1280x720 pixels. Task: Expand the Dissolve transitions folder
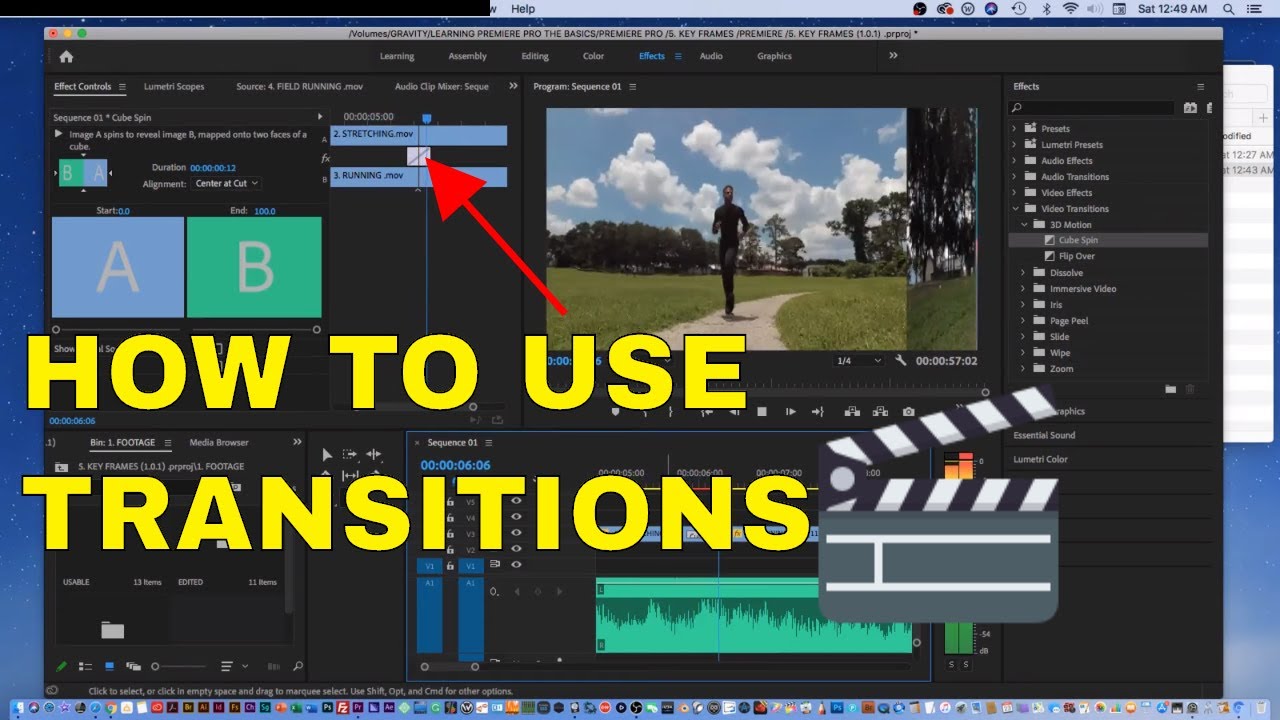(1023, 273)
